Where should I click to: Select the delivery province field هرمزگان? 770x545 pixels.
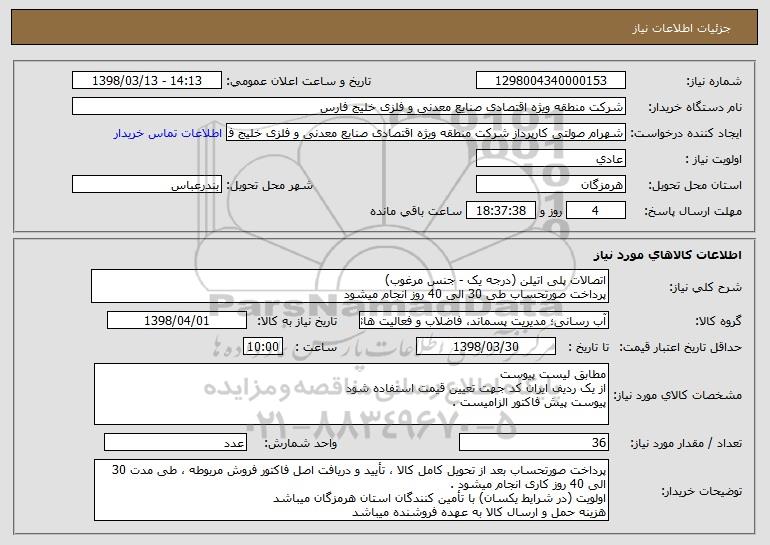(550, 185)
